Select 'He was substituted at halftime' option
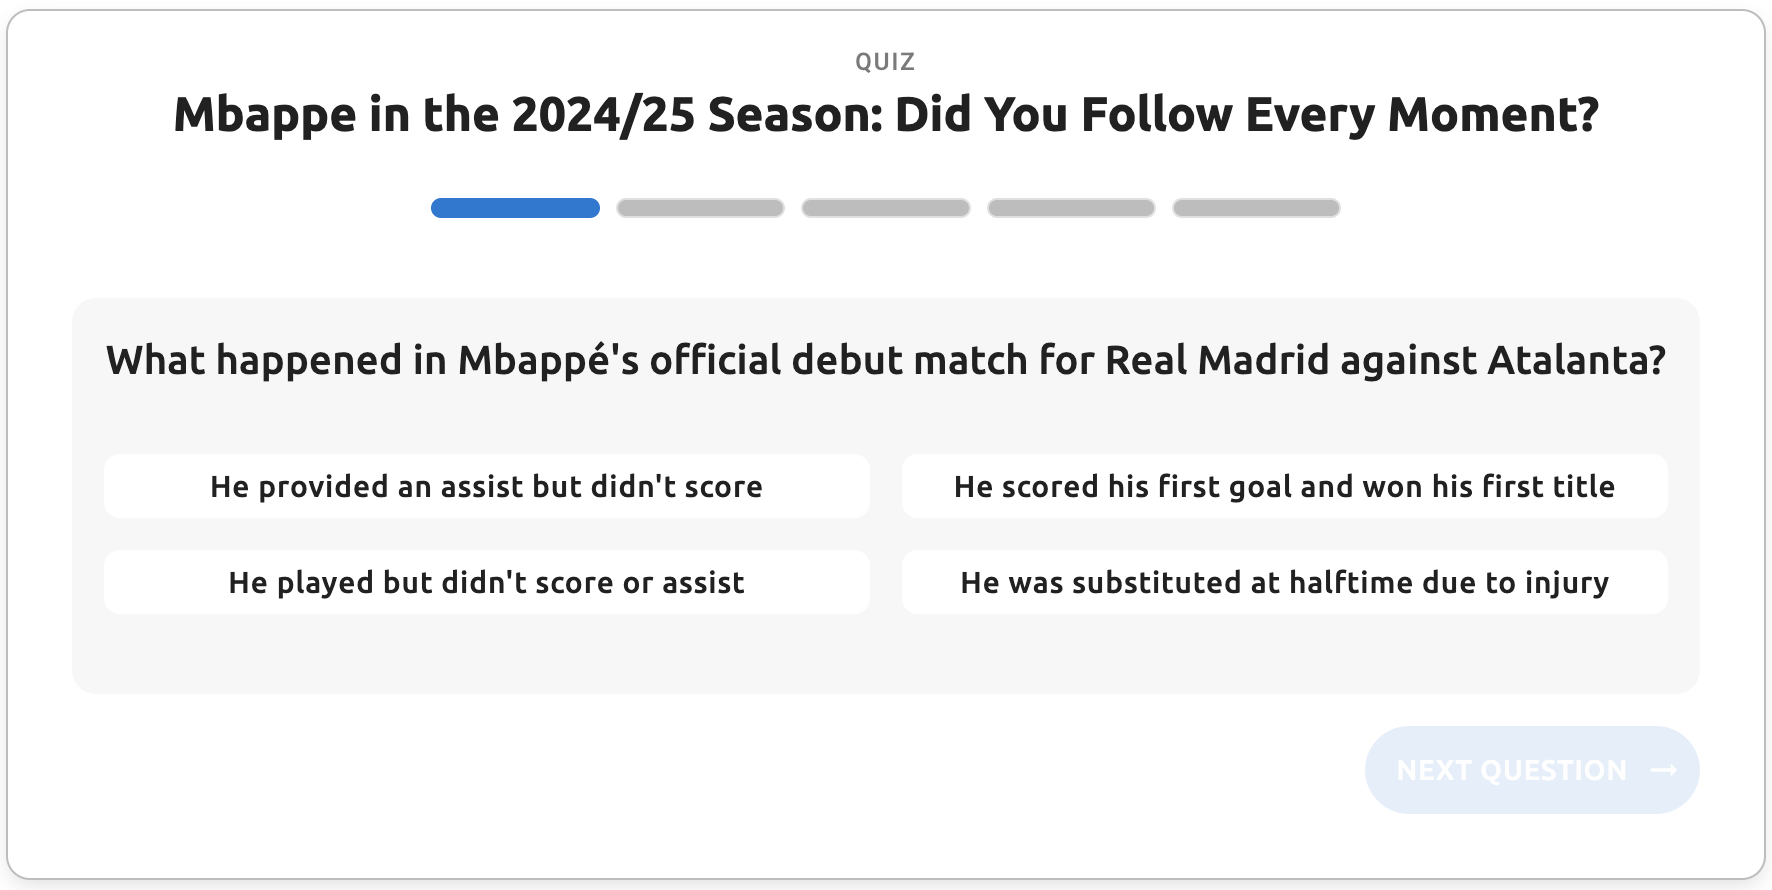1772x890 pixels. coord(1284,583)
